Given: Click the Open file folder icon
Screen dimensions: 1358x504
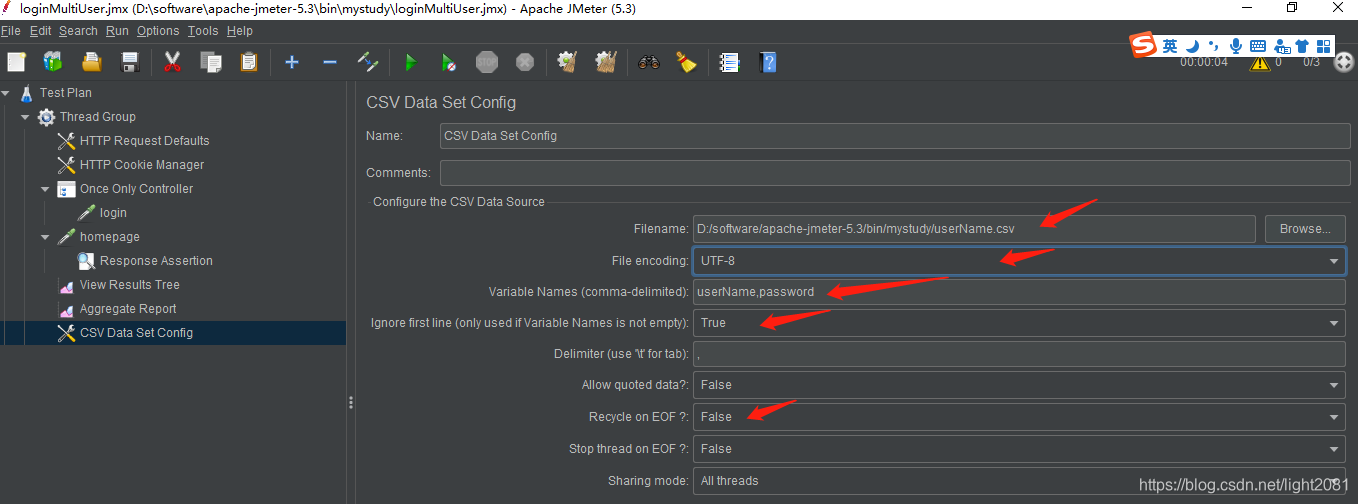Looking at the screenshot, I should [91, 62].
